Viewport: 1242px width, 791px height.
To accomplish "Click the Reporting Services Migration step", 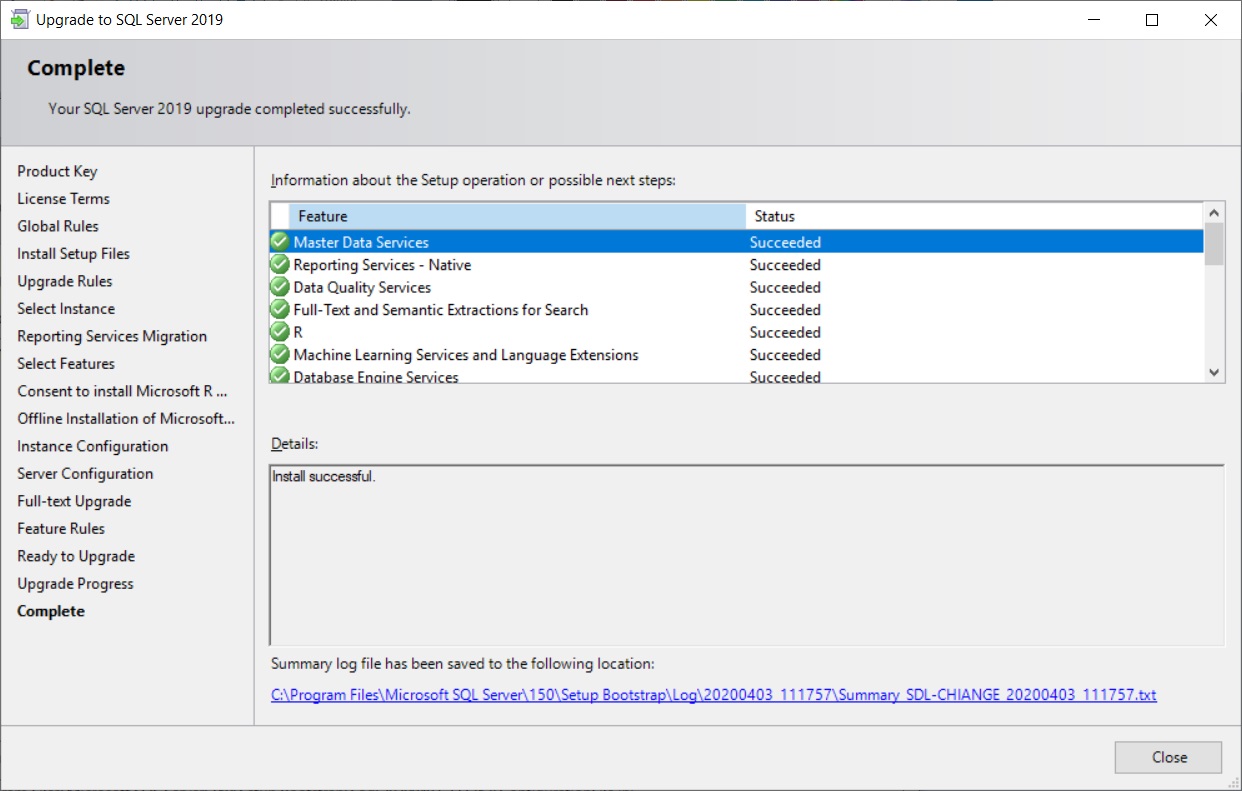I will tap(112, 336).
